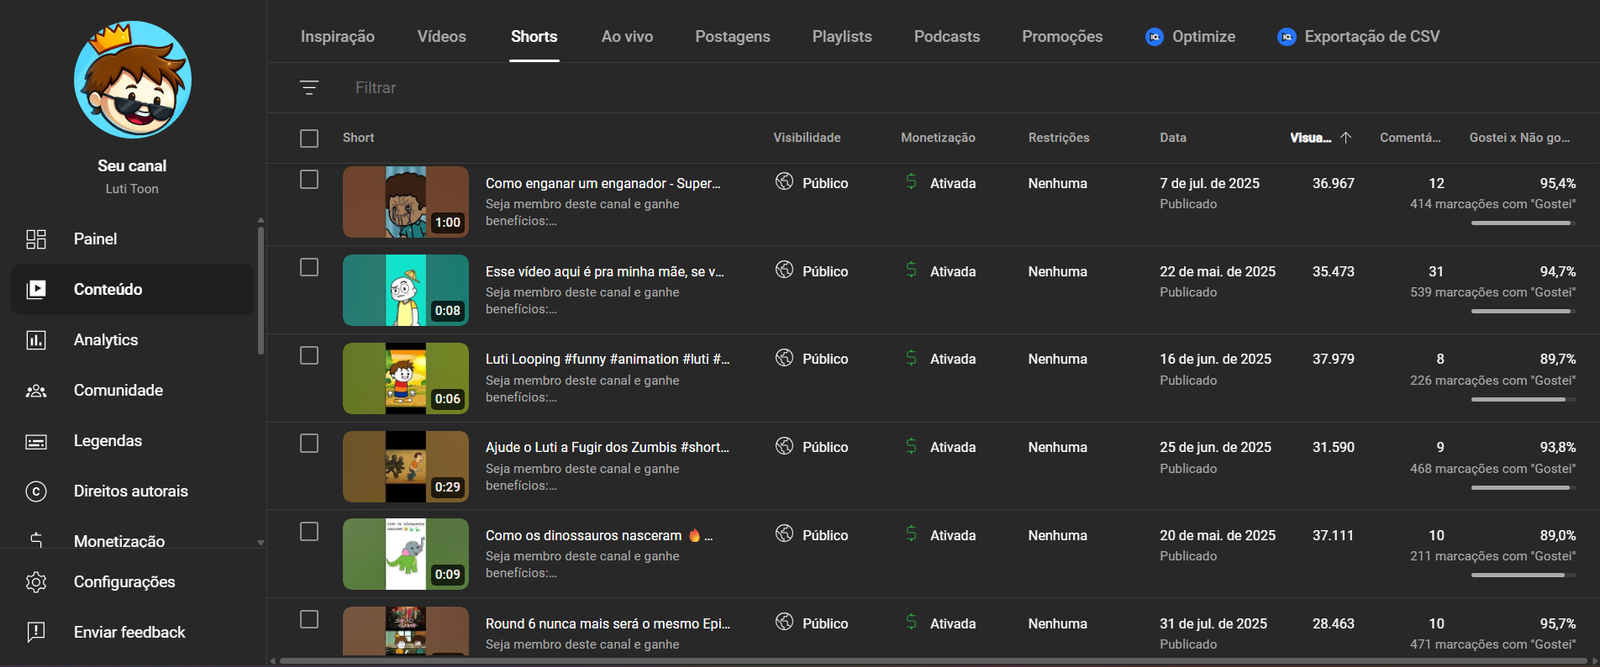Viewport: 1600px width, 667px height.
Task: Click the channel avatar with crown
Action: 132,80
